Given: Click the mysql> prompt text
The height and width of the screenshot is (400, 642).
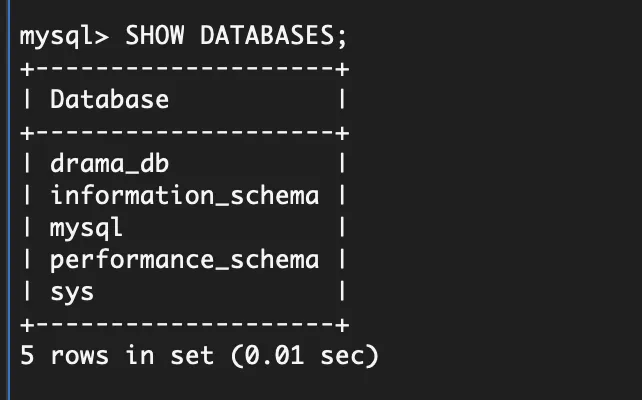Looking at the screenshot, I should tap(66, 36).
